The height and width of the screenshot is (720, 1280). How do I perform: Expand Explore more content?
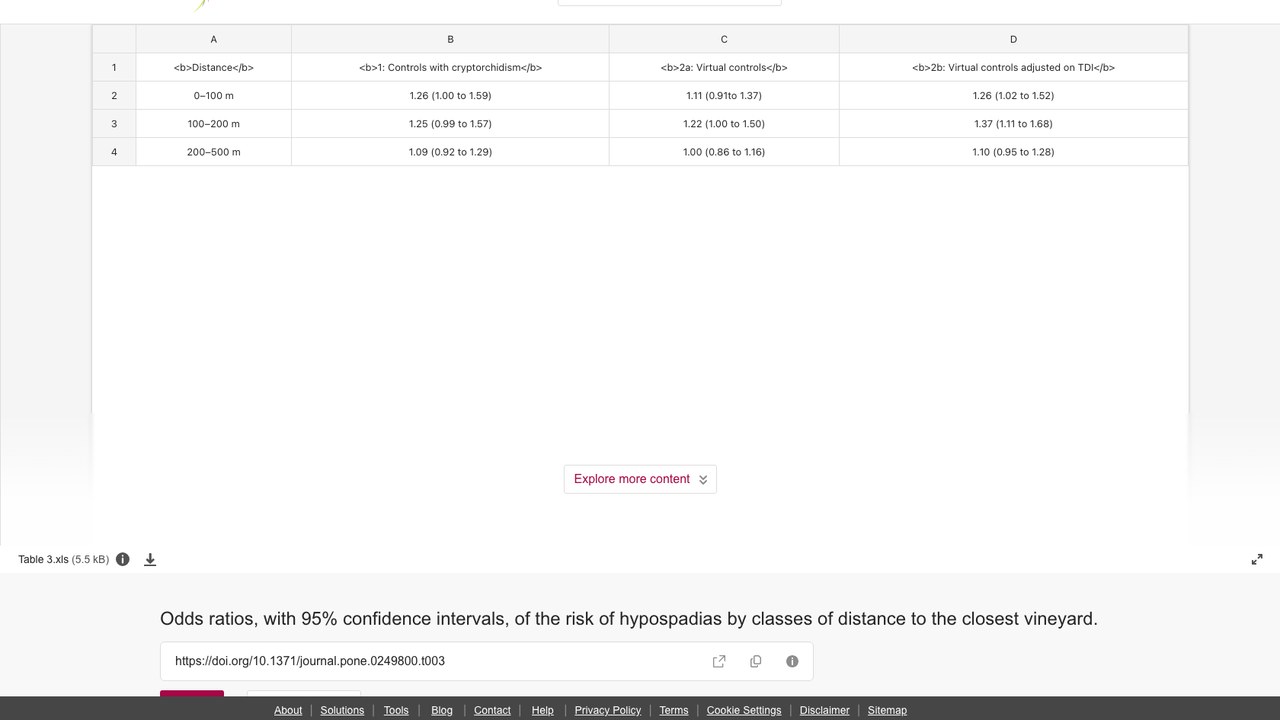(x=640, y=479)
